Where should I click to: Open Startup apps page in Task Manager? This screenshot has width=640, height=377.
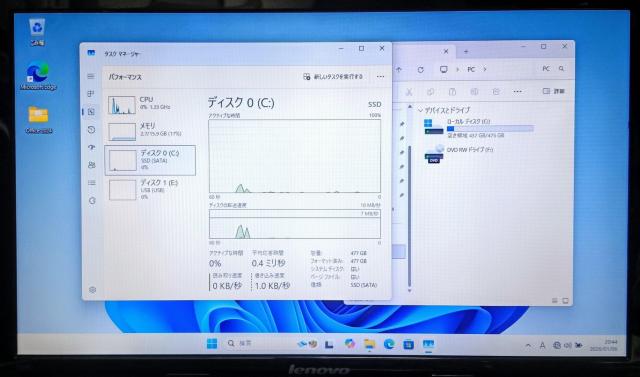(x=91, y=147)
